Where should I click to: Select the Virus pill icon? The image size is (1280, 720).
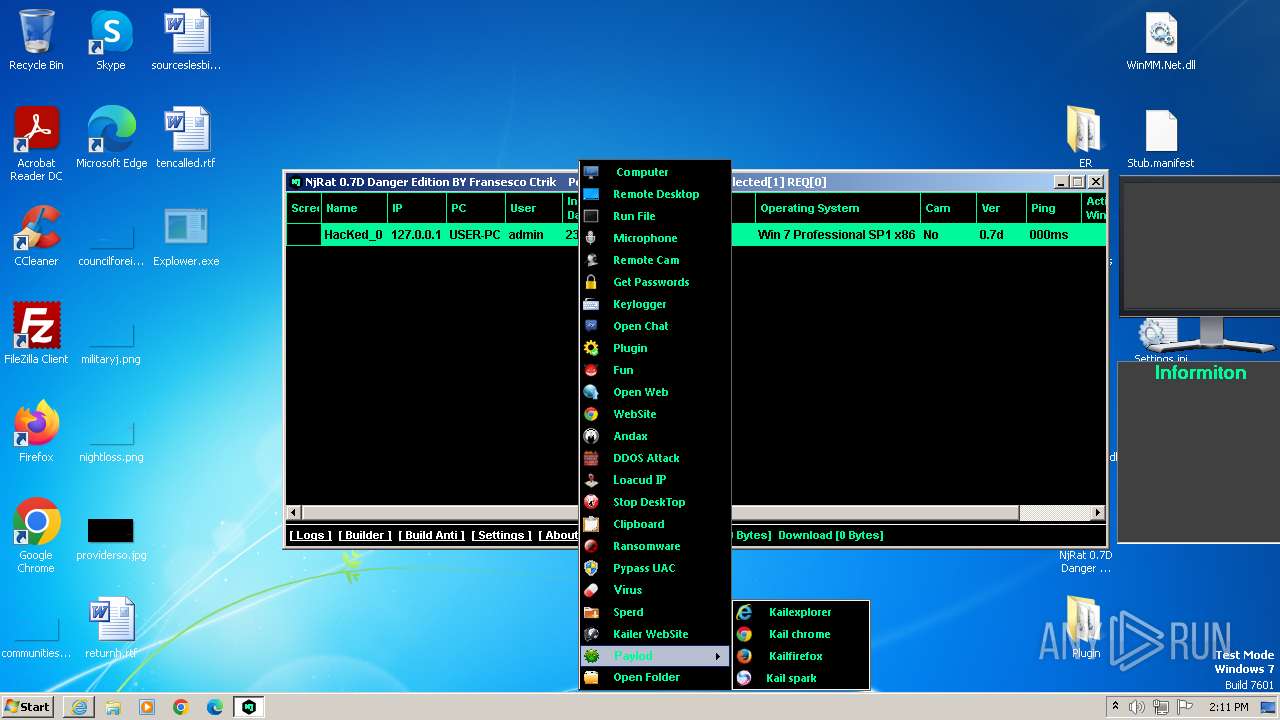click(x=591, y=590)
